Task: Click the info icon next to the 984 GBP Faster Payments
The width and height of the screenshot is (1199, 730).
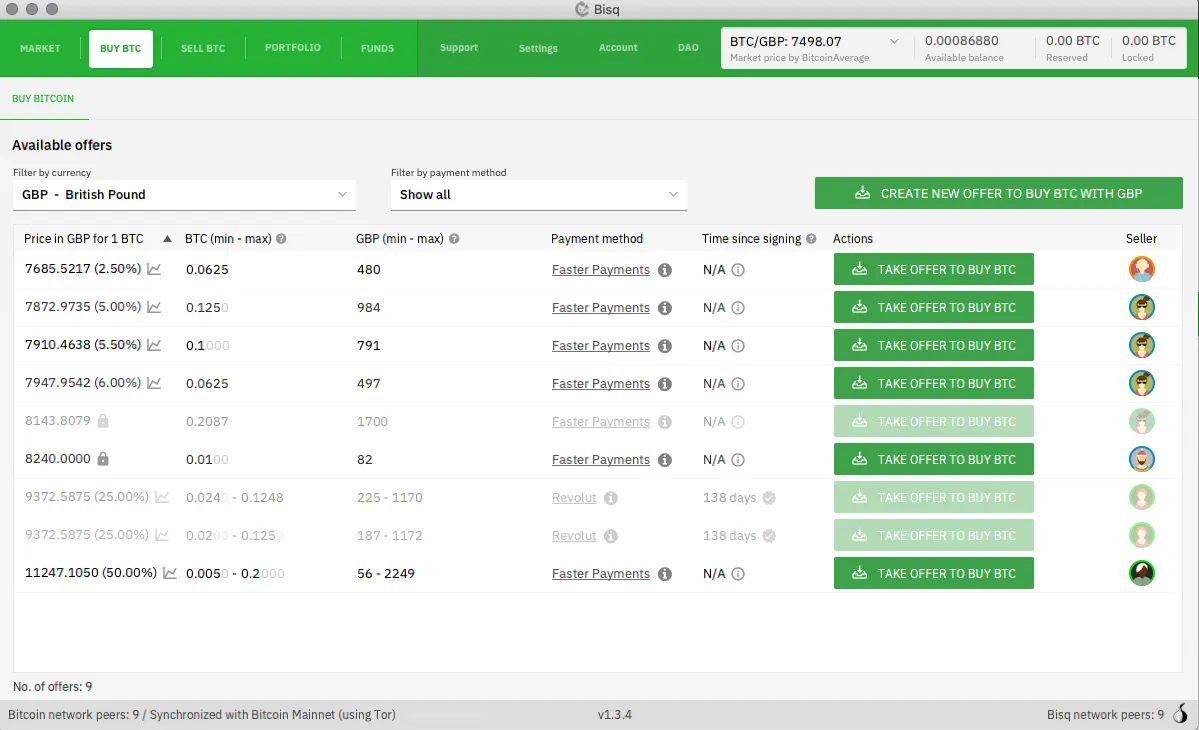Action: click(665, 308)
